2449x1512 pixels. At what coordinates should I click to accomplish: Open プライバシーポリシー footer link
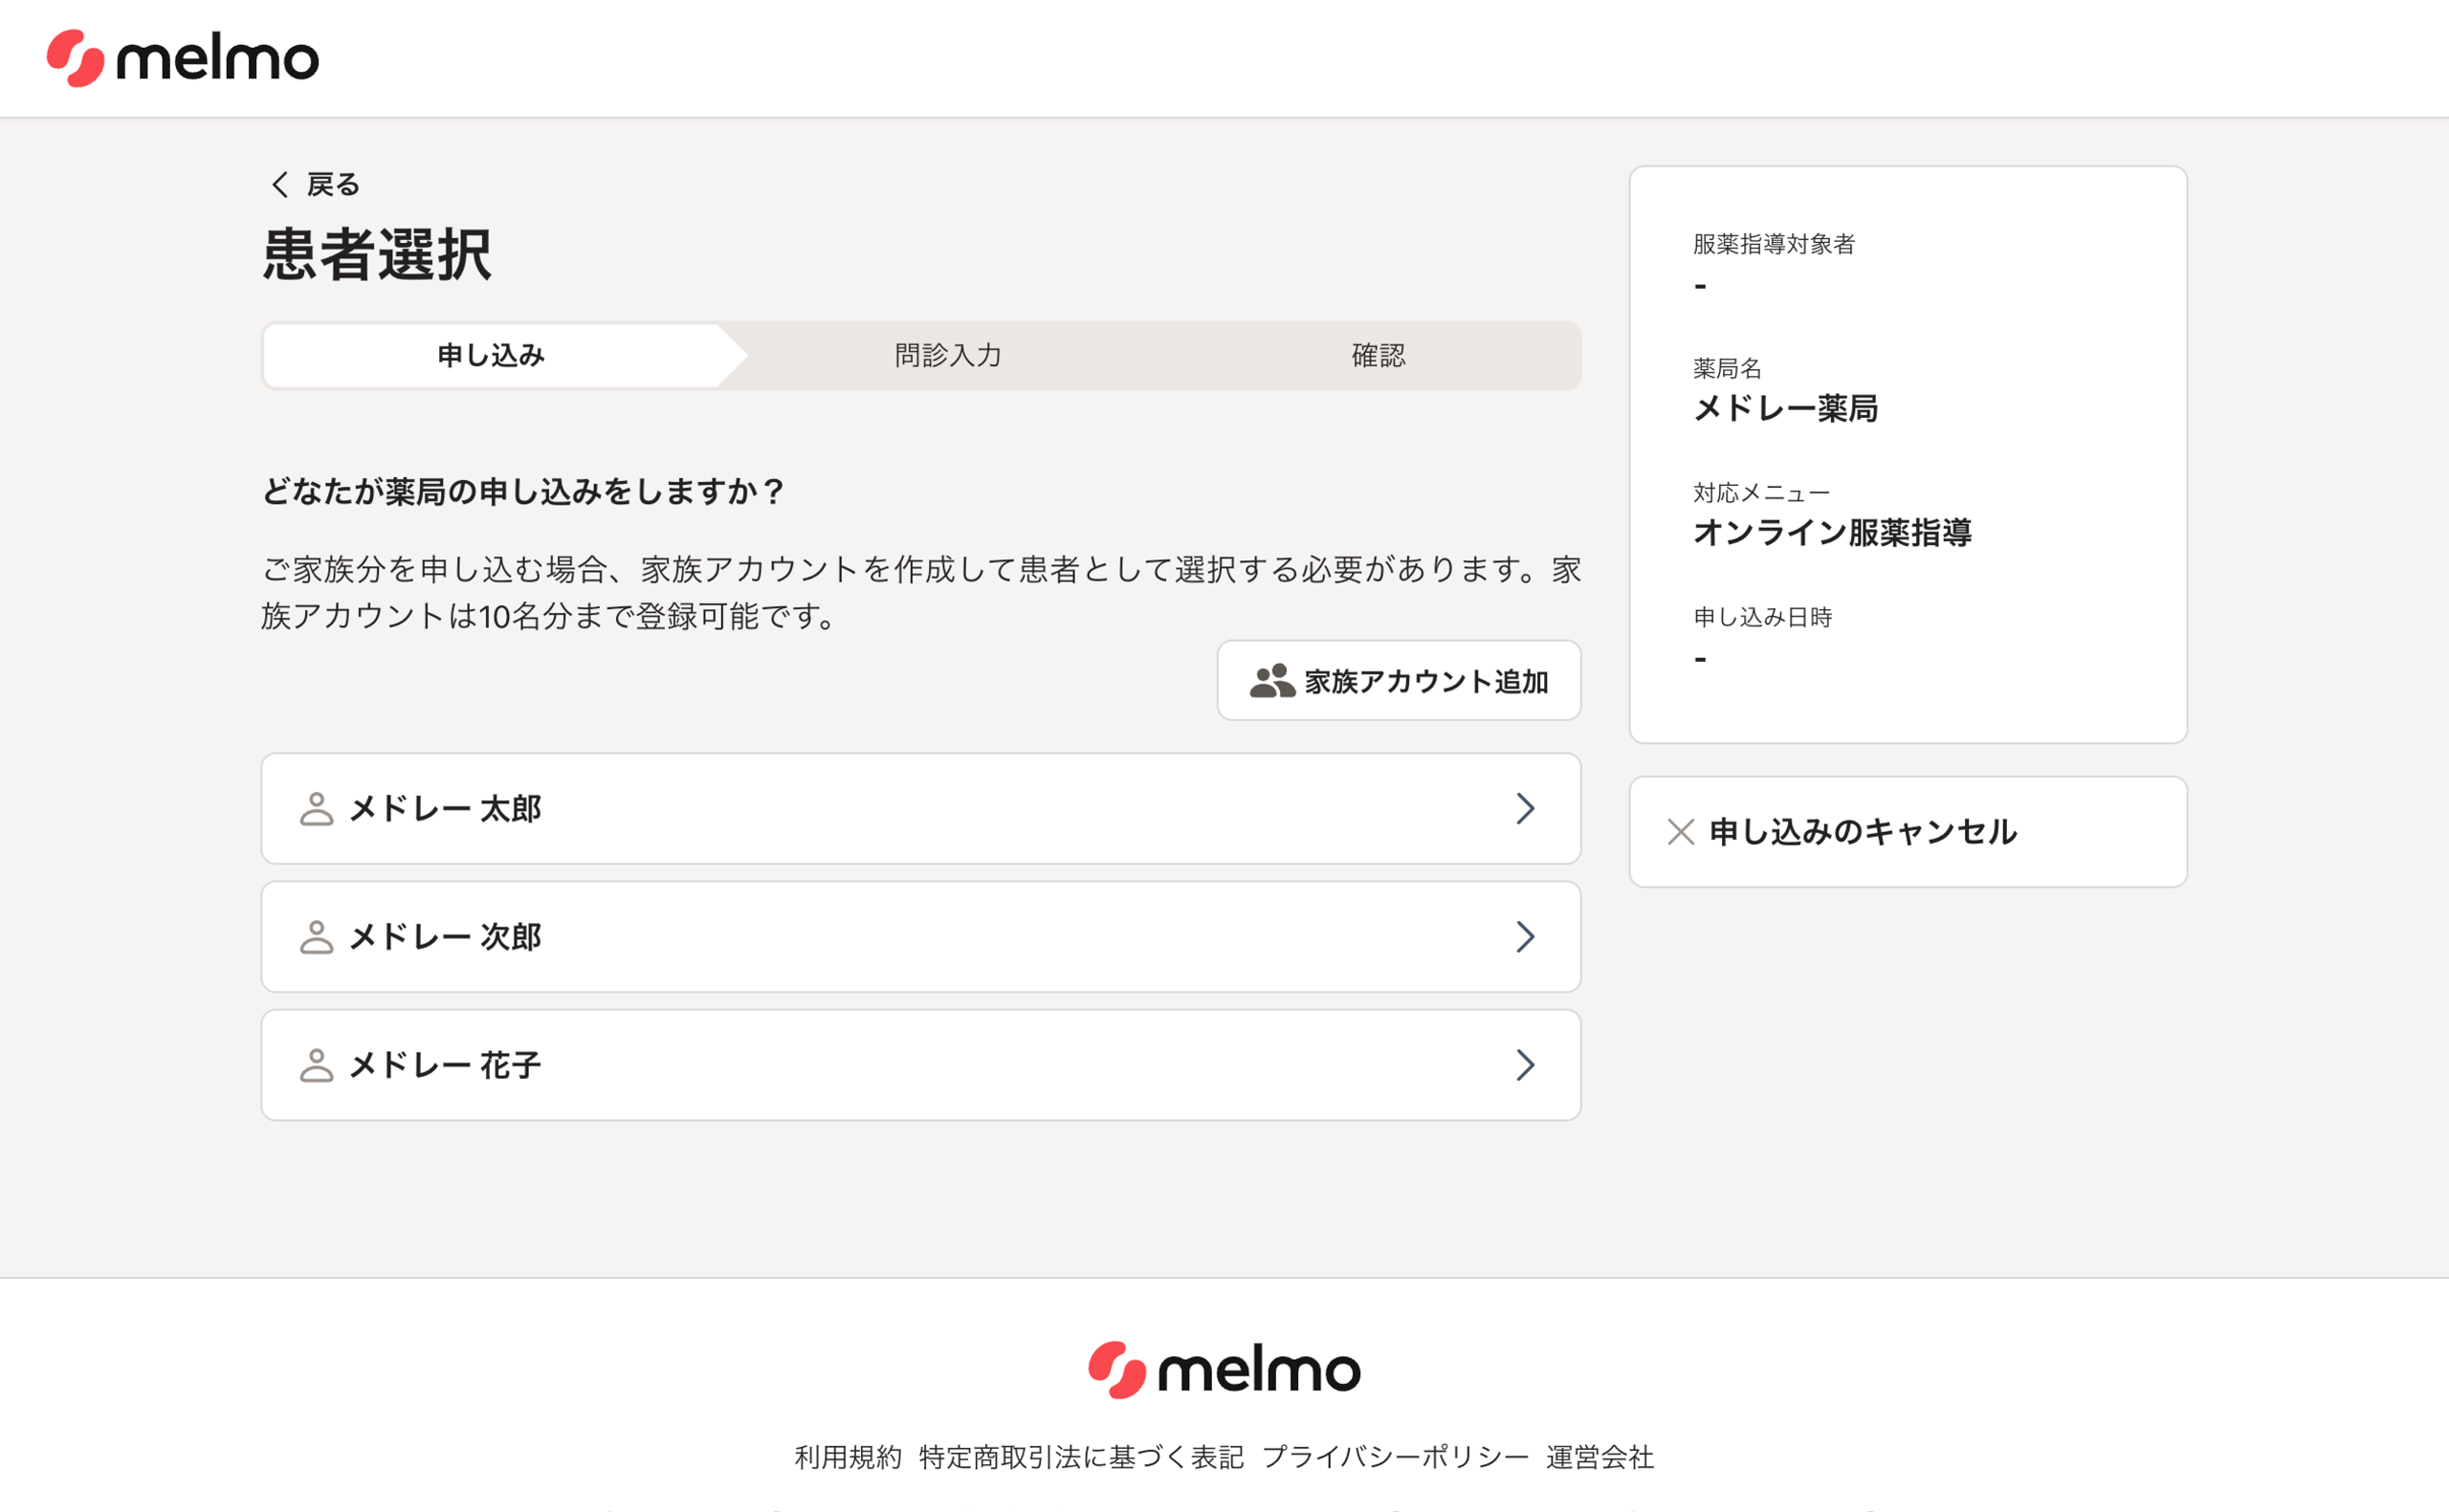click(x=1395, y=1457)
